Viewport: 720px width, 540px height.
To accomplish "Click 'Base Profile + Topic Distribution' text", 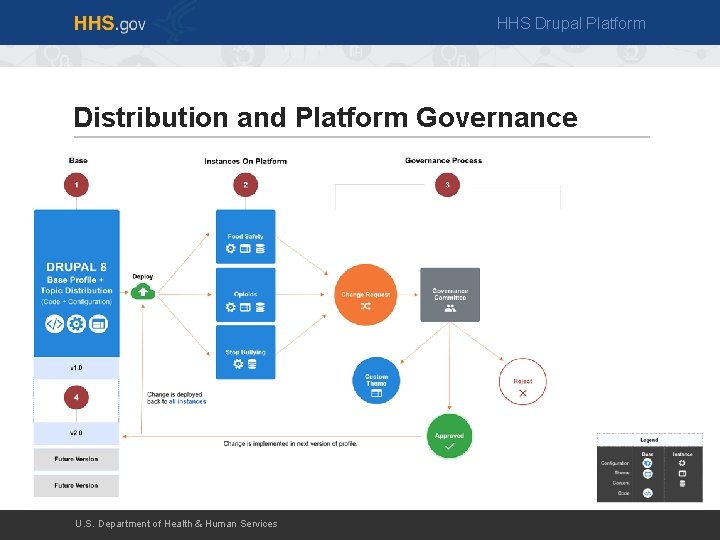I will click(76, 285).
